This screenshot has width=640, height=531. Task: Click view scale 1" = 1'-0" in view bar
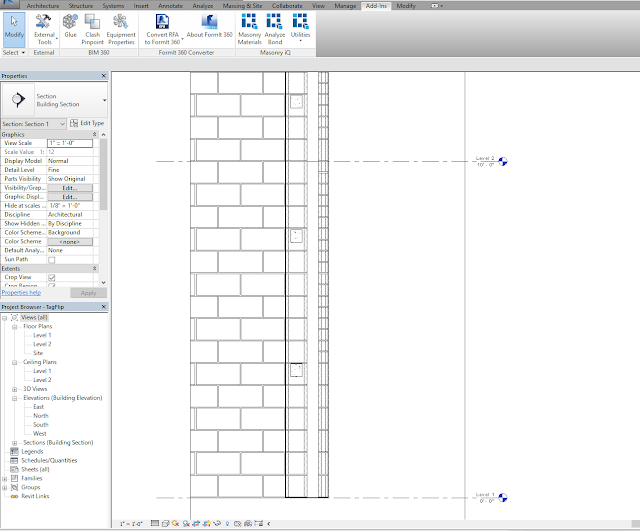pyautogui.click(x=131, y=524)
